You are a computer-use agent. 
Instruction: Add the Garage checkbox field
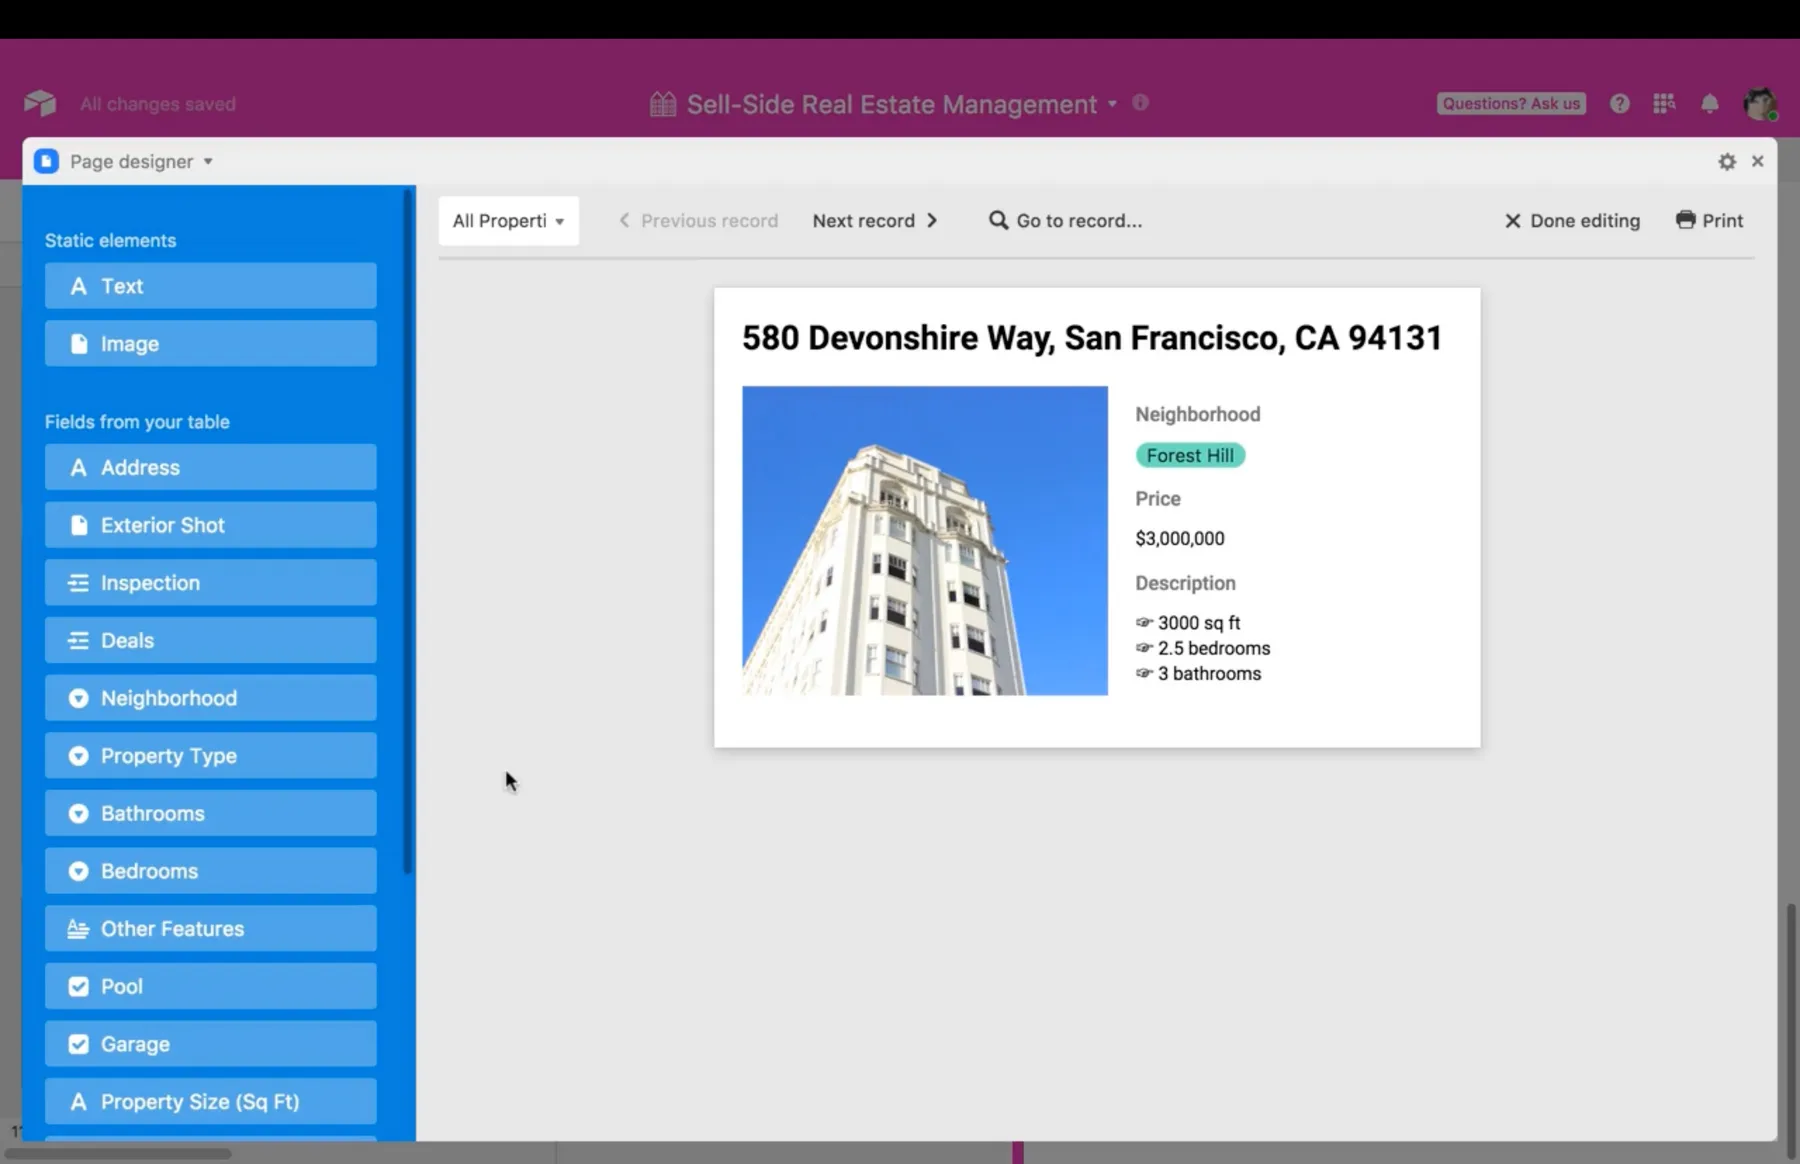(210, 1044)
